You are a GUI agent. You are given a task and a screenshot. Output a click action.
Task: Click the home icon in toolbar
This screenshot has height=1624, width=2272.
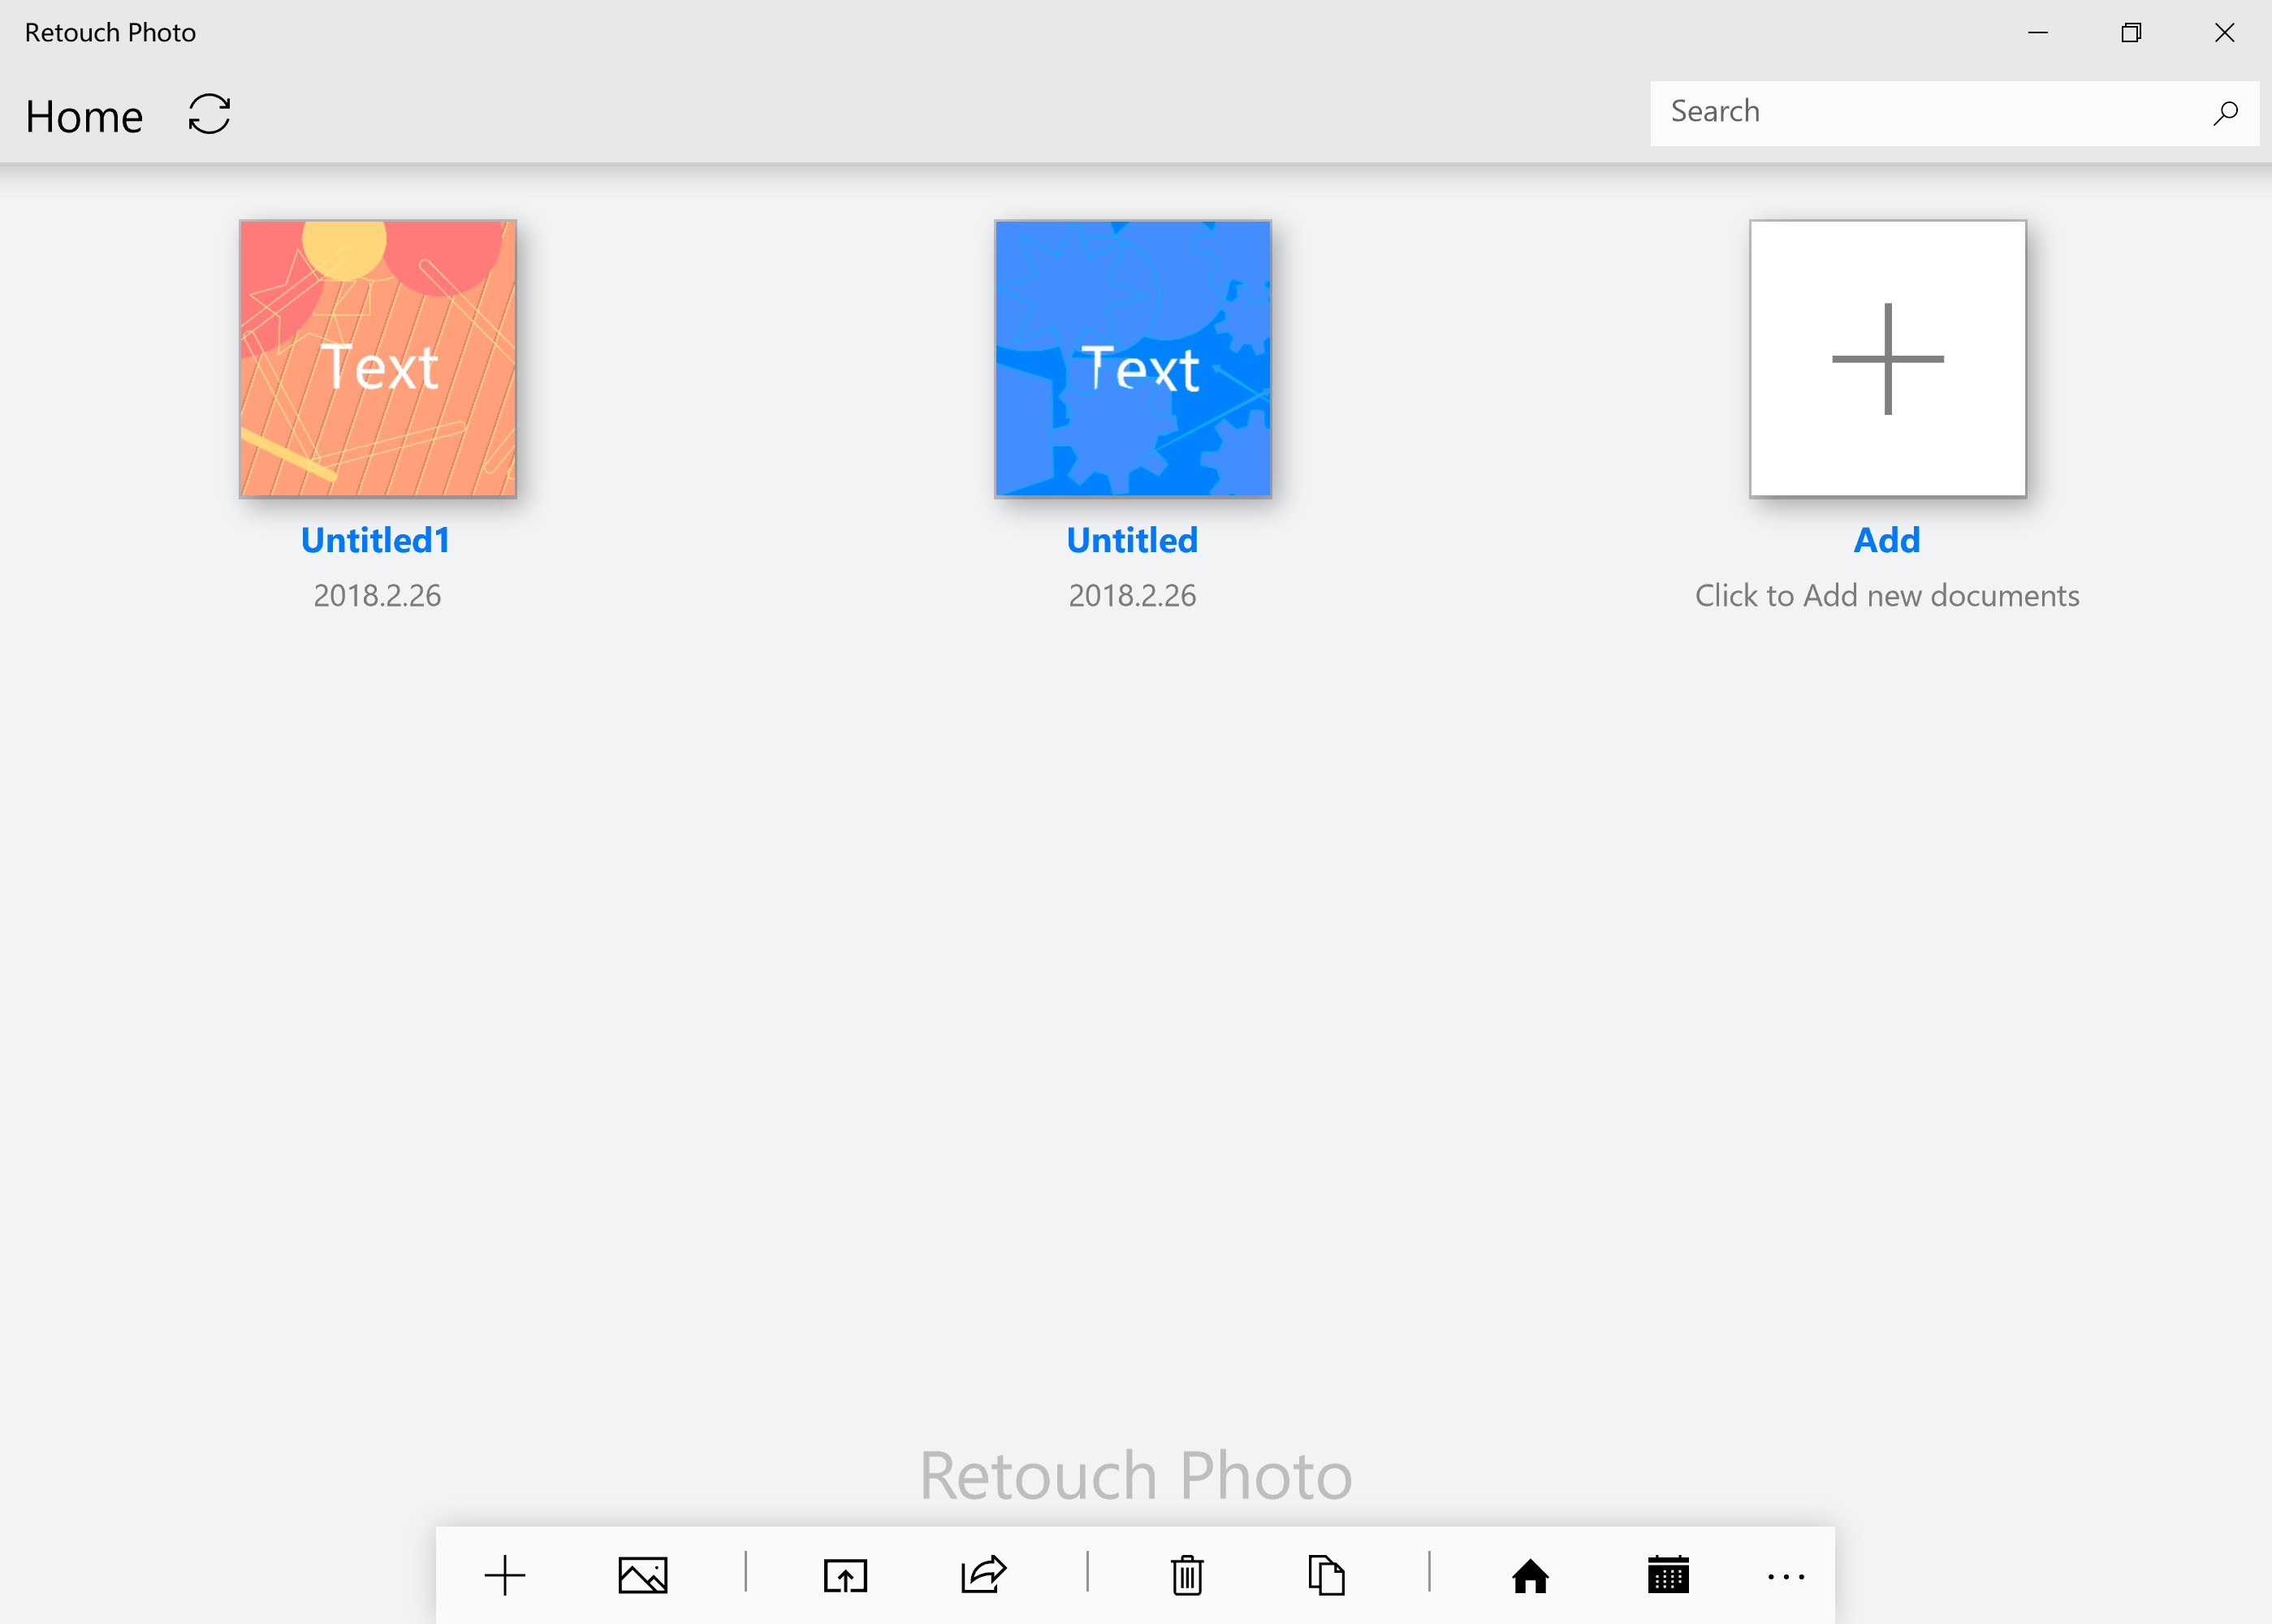pyautogui.click(x=1530, y=1576)
